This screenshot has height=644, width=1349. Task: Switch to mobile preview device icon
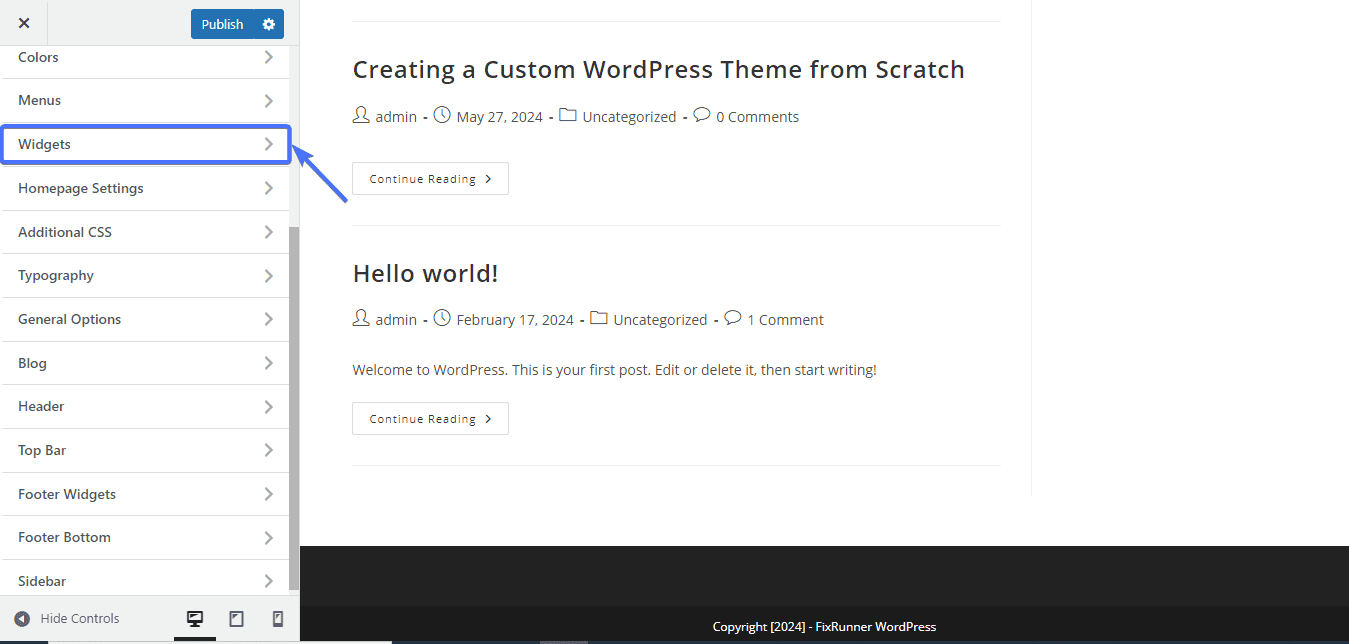(x=278, y=620)
